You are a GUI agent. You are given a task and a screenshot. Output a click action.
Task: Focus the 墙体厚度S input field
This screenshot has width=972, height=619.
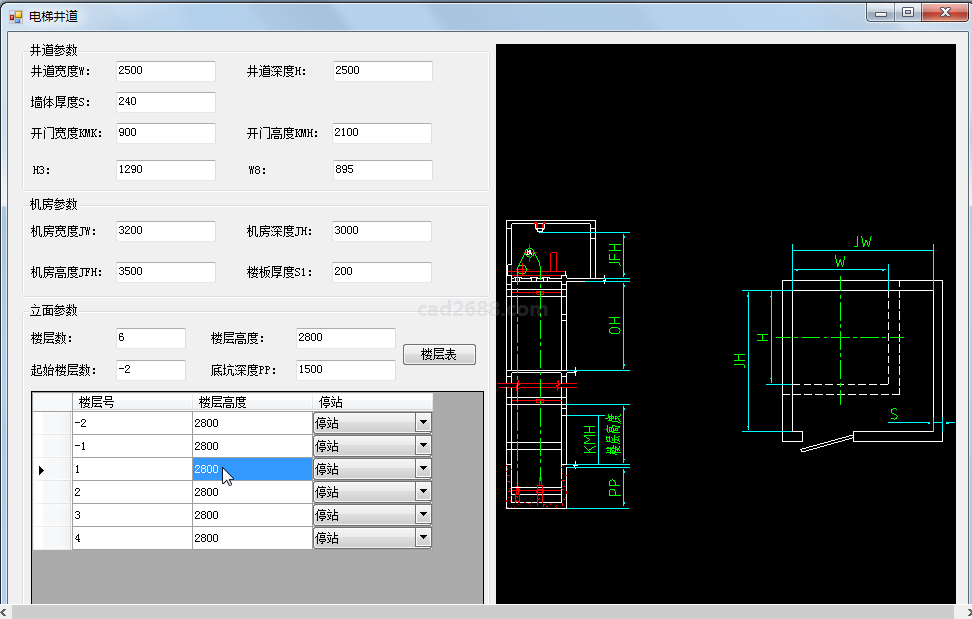[165, 102]
